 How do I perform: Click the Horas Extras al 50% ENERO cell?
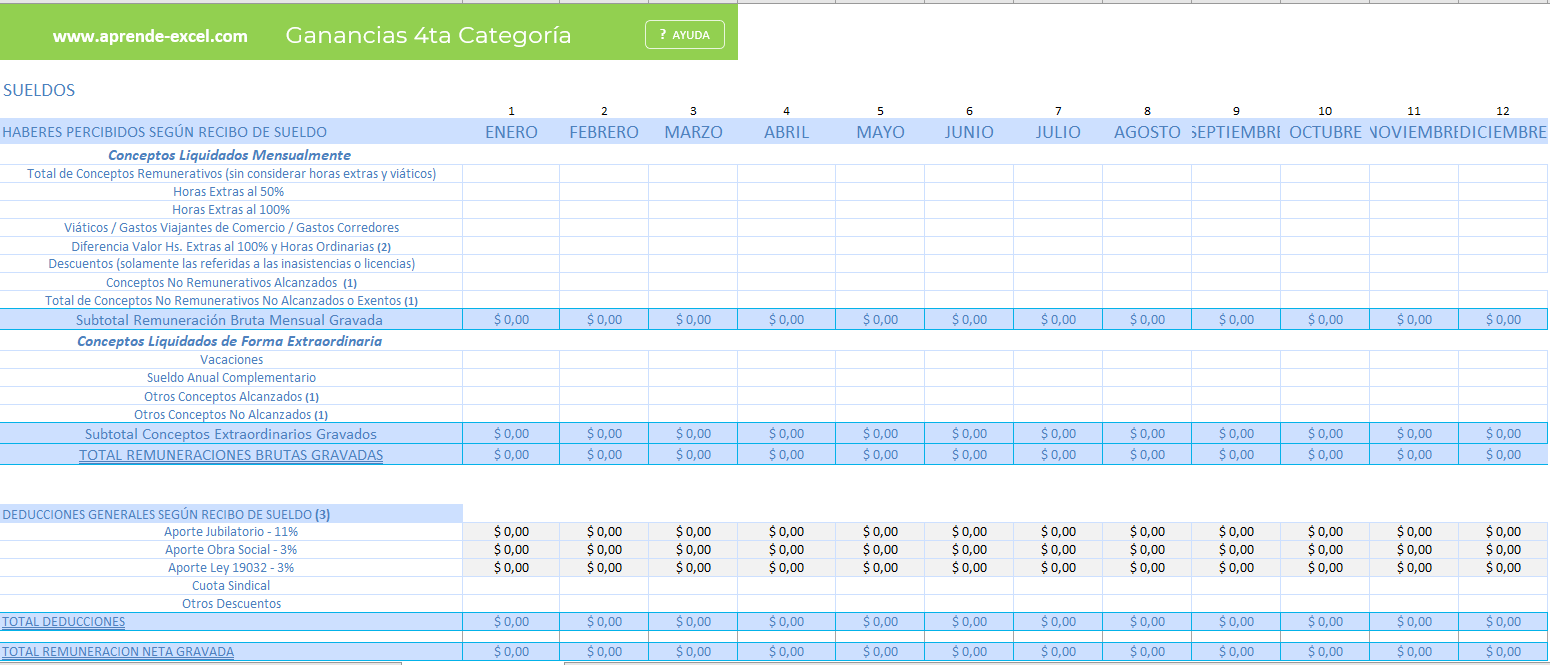coord(511,192)
